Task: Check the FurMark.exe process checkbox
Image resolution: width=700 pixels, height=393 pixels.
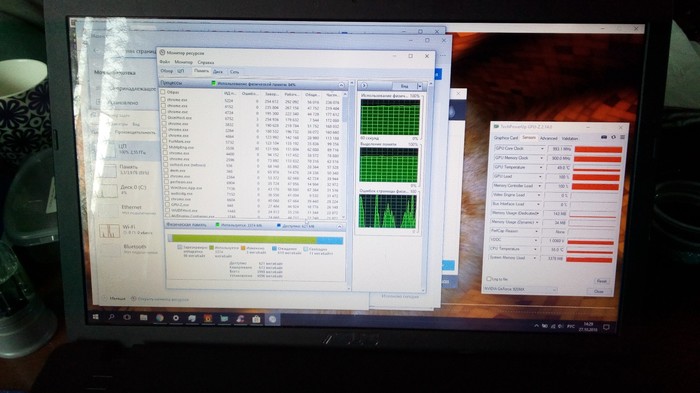Action: click(x=165, y=141)
